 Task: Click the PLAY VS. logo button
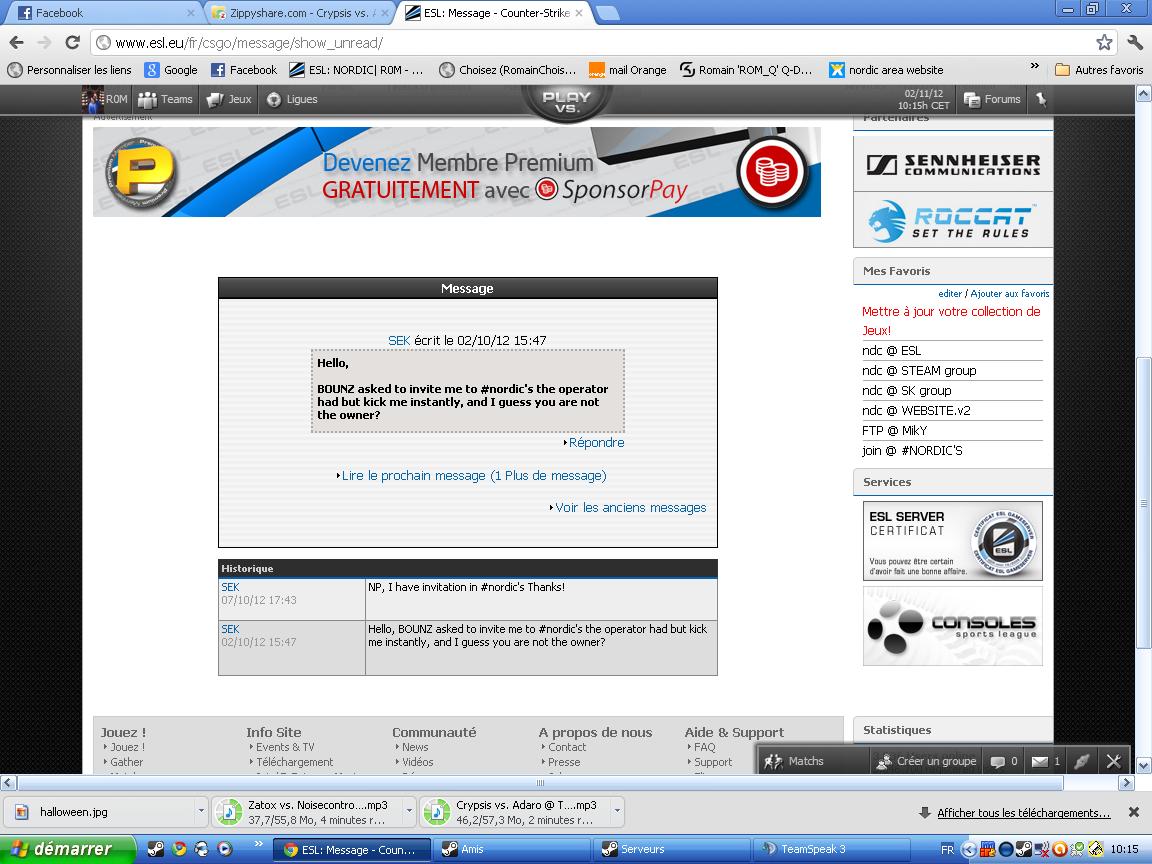click(x=567, y=102)
